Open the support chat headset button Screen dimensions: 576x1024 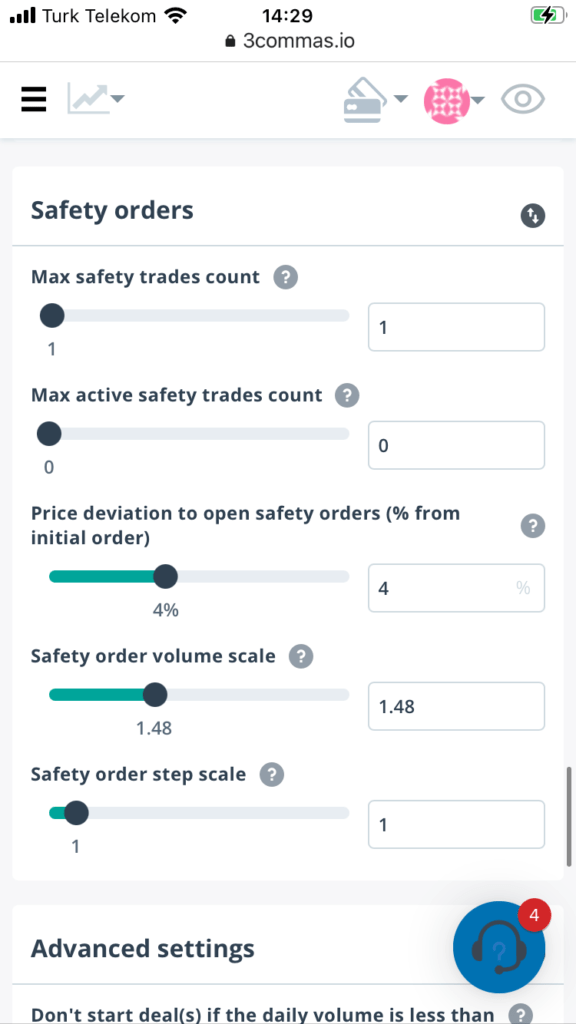[499, 947]
